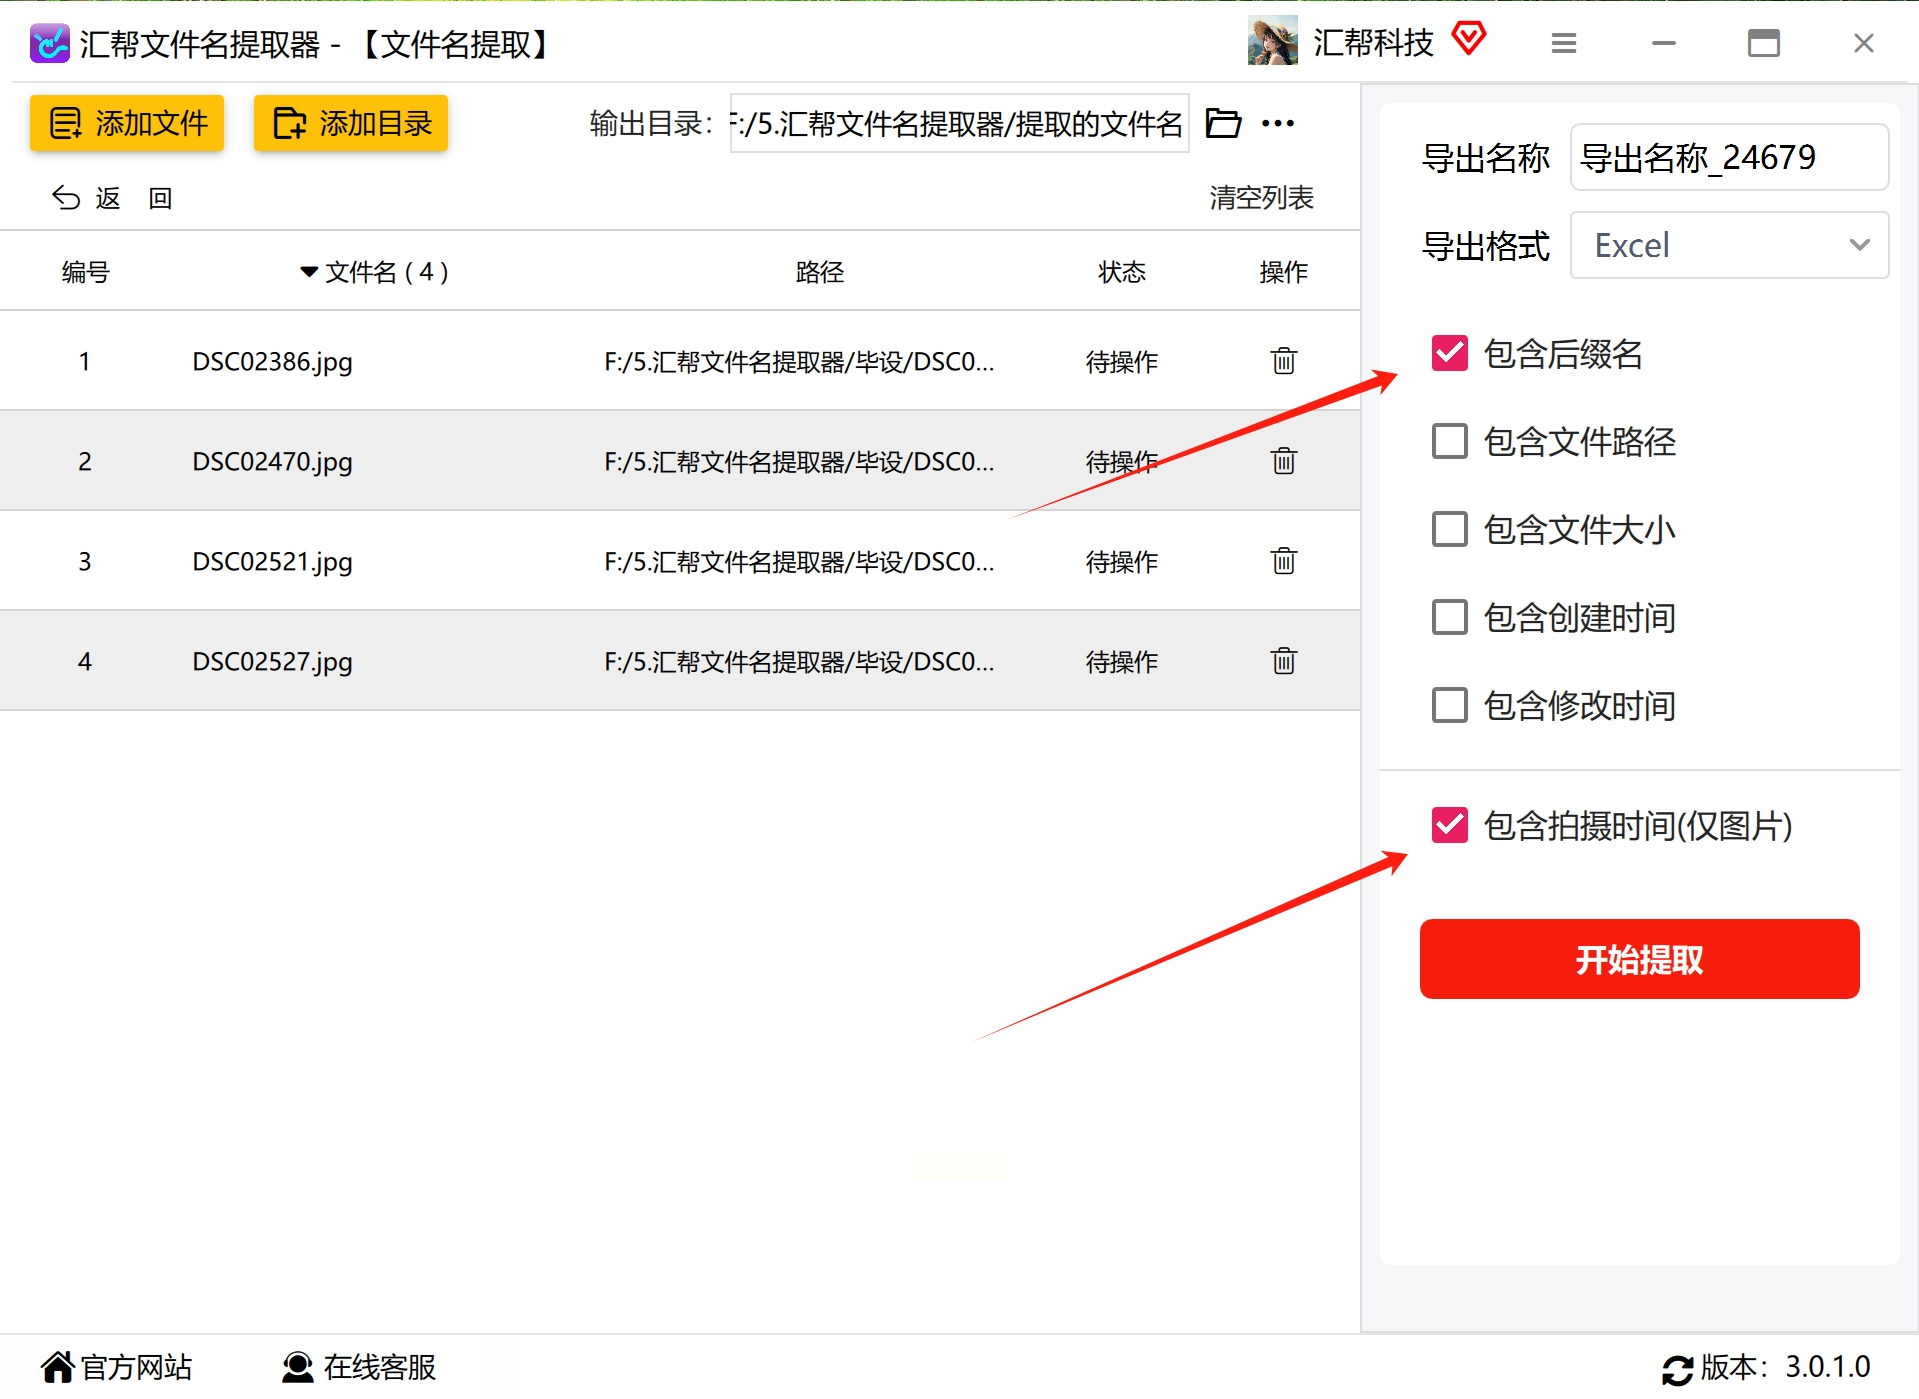The image size is (1919, 1399).
Task: Click the path cell of row 3
Action: [799, 561]
